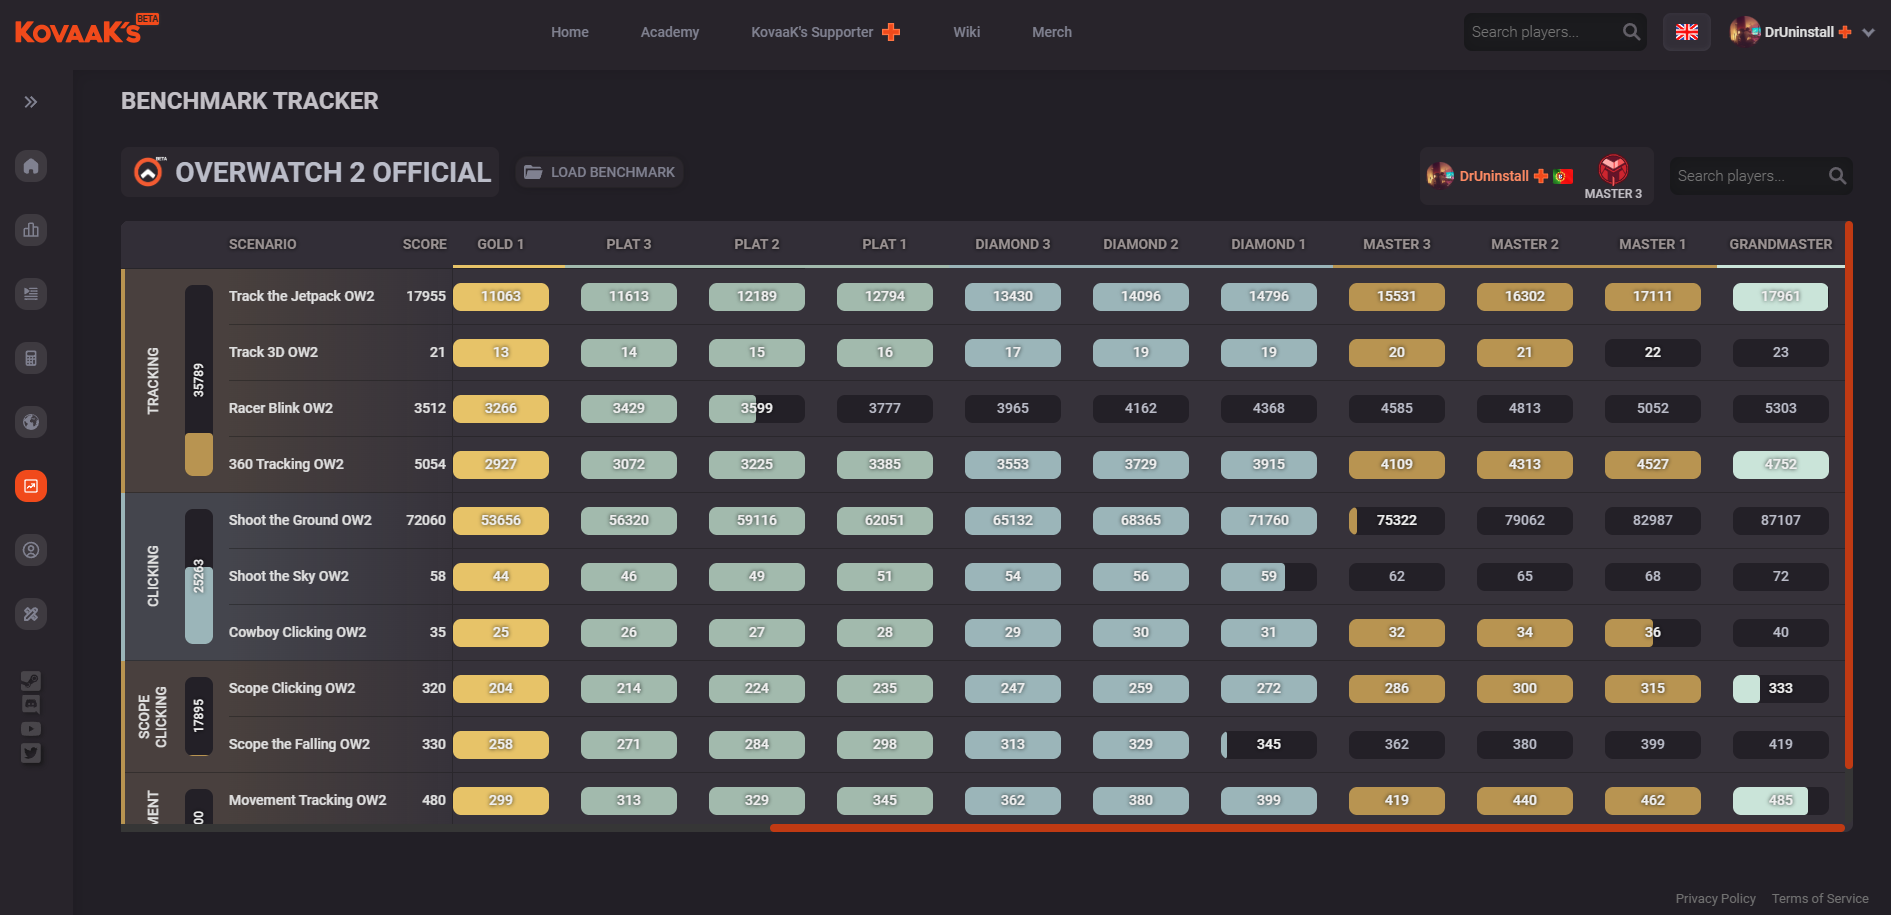
Task: Open Academy in top navigation
Action: pos(670,32)
